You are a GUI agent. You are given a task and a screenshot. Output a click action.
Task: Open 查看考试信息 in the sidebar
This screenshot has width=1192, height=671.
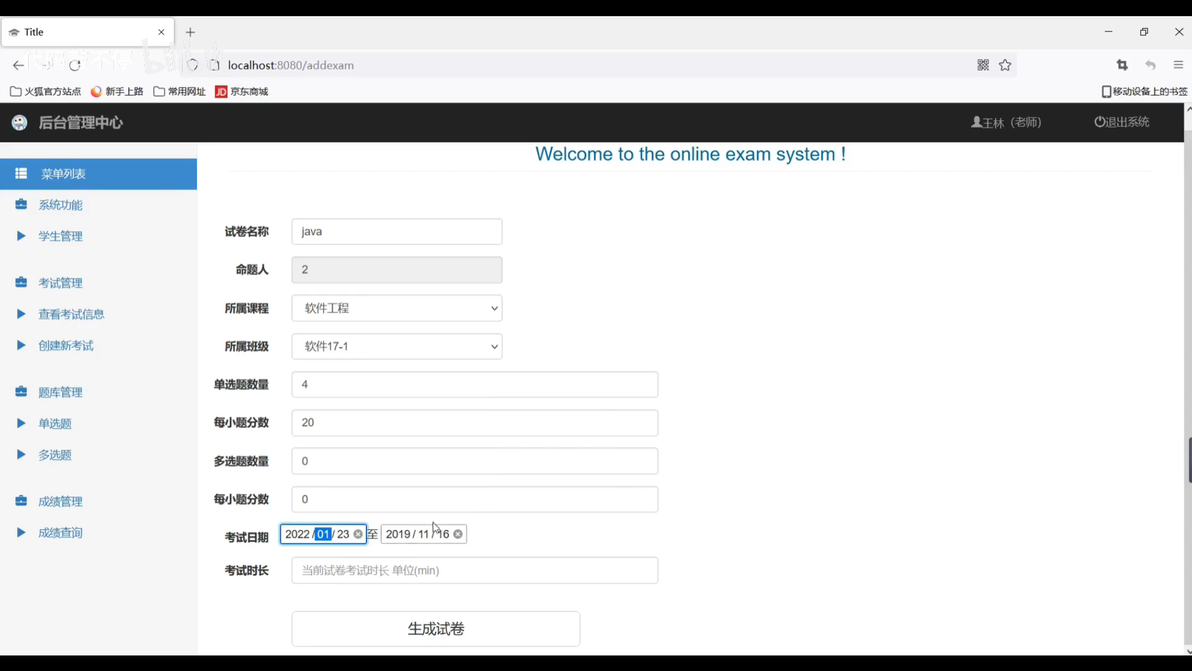(x=71, y=315)
